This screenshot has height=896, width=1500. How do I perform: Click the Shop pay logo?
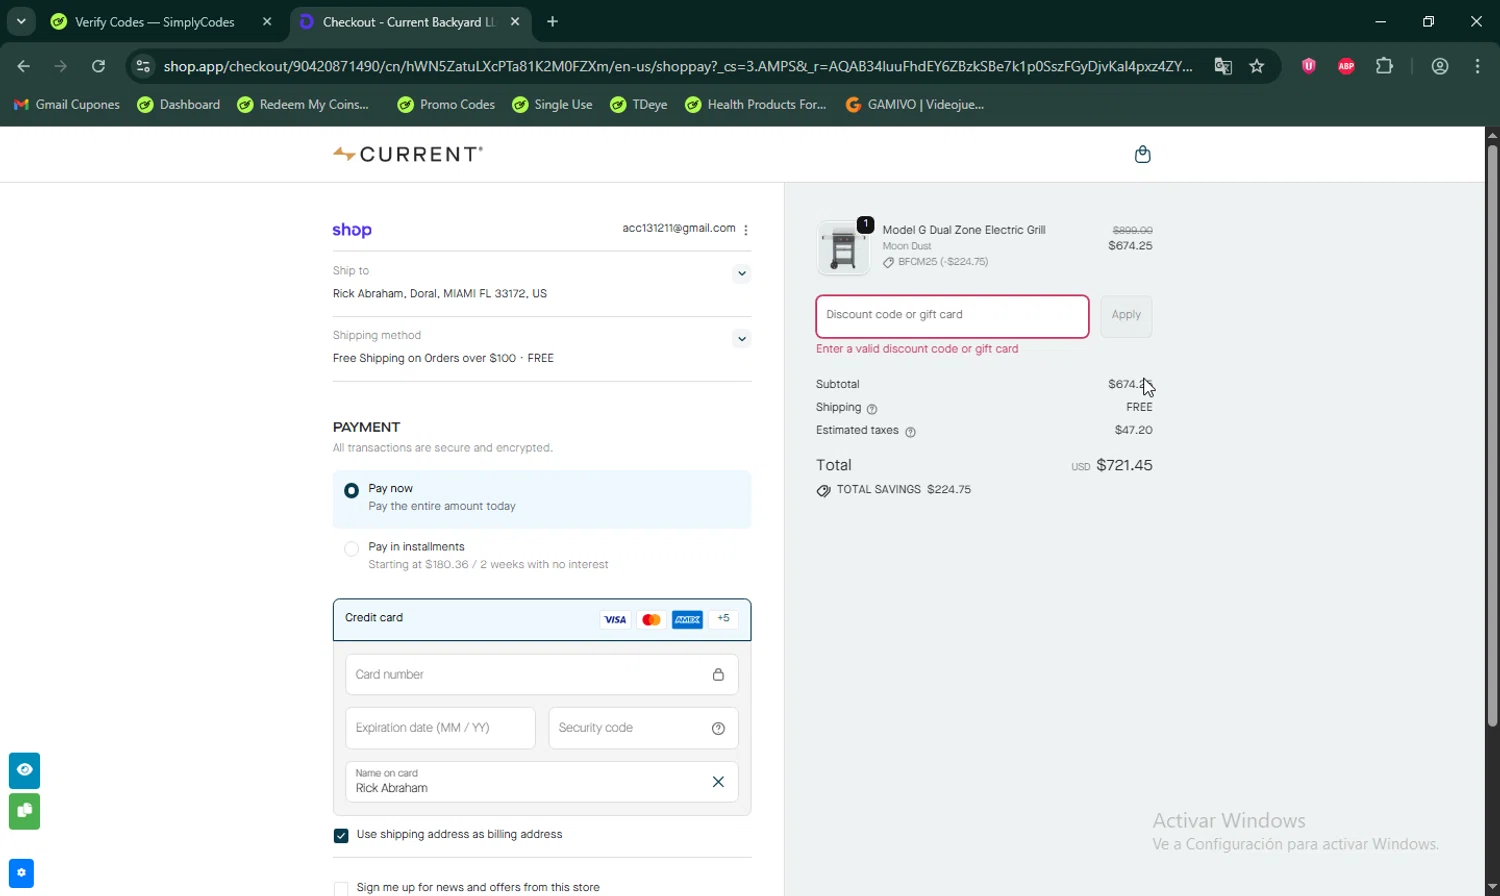[352, 230]
